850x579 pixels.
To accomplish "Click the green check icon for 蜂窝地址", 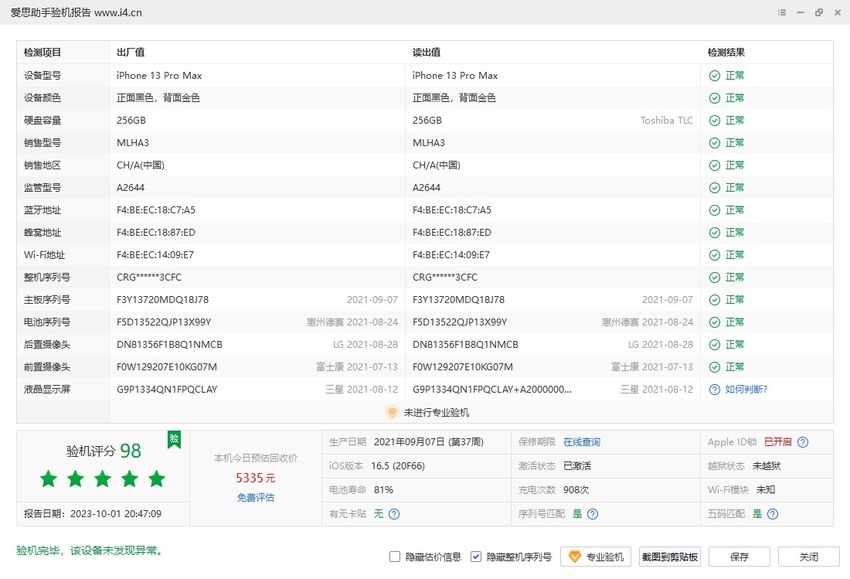I will click(x=714, y=233).
